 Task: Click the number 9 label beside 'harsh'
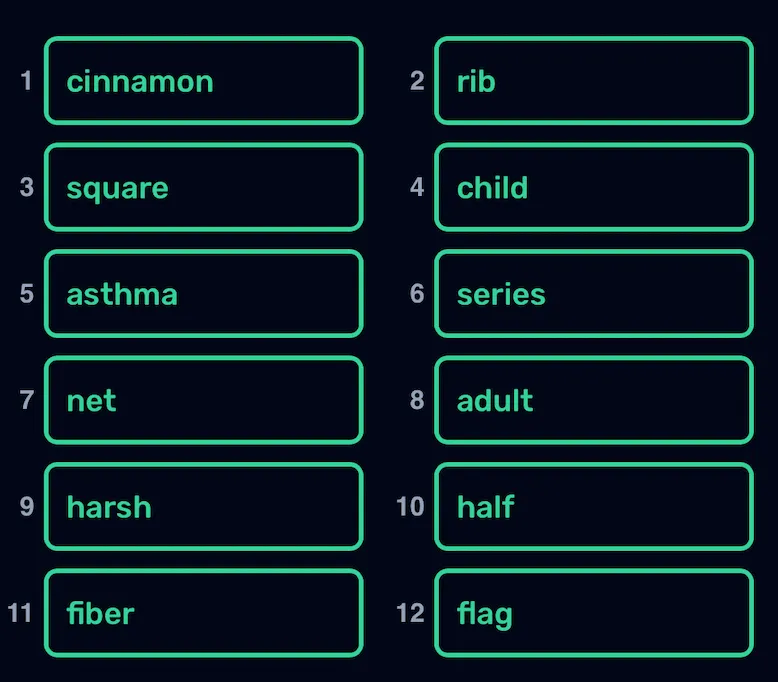27,506
